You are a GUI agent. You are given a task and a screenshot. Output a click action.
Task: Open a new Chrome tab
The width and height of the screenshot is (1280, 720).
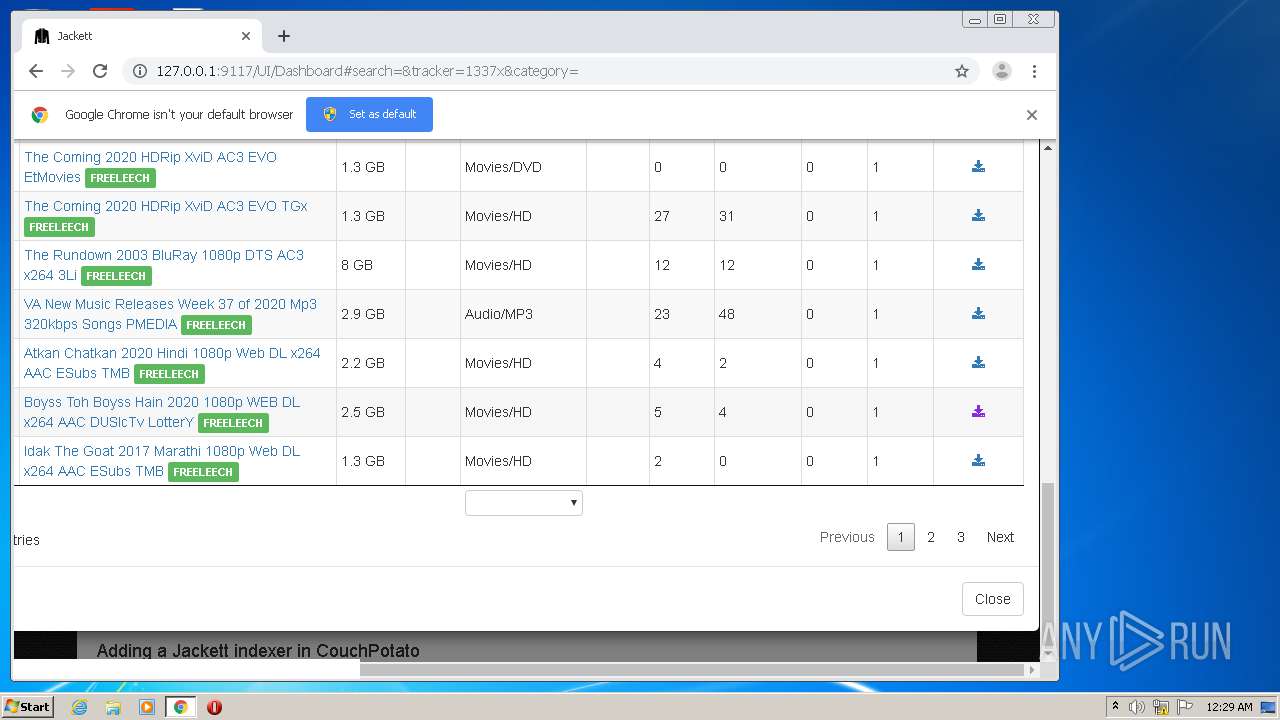point(284,36)
